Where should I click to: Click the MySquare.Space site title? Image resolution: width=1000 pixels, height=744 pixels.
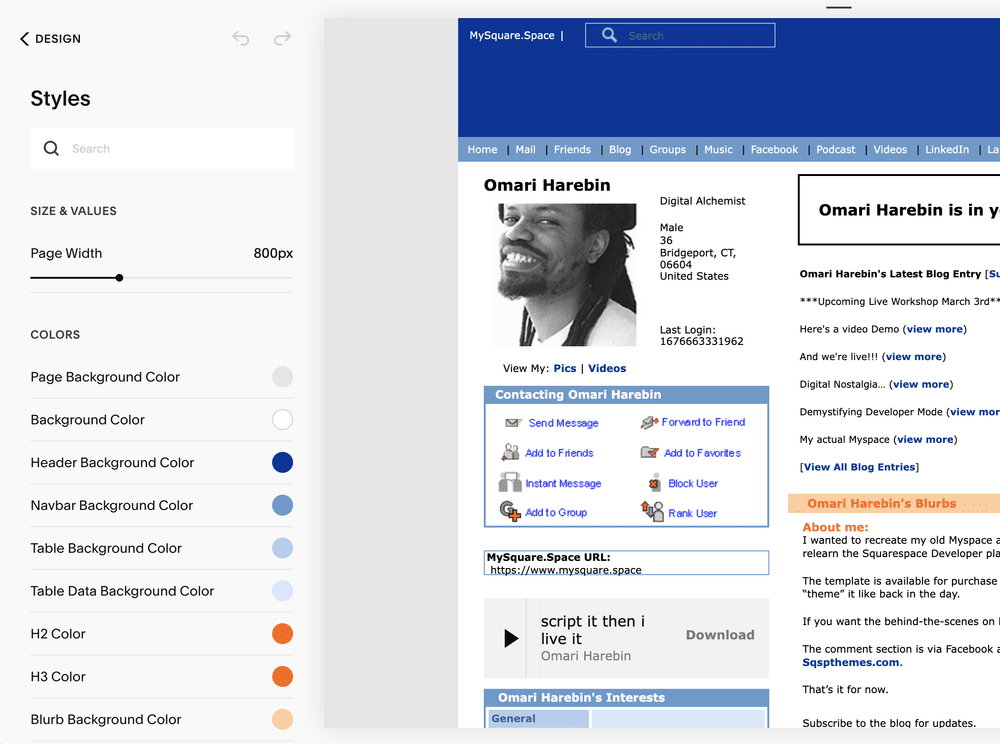(x=511, y=35)
